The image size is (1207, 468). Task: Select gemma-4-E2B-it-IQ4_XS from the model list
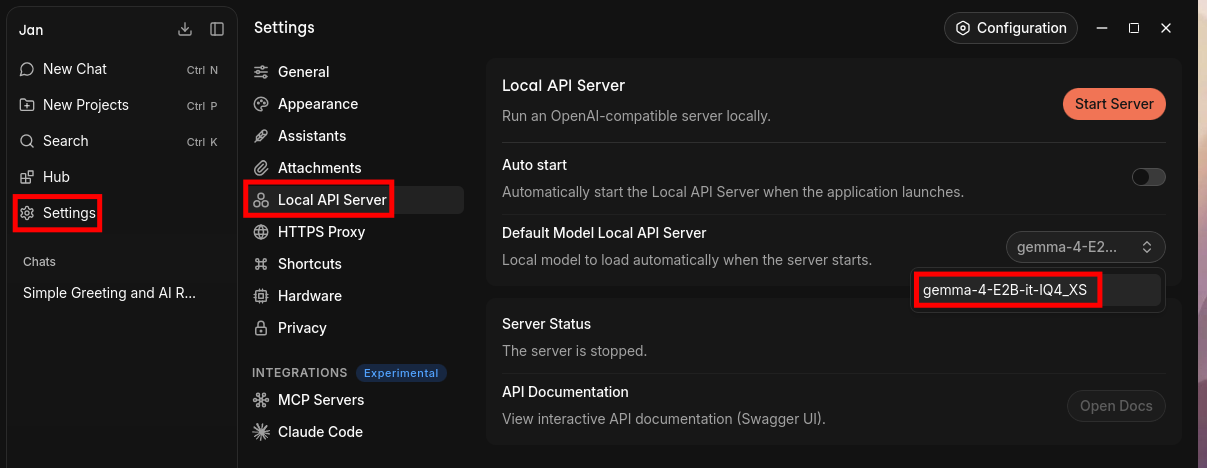click(1037, 290)
